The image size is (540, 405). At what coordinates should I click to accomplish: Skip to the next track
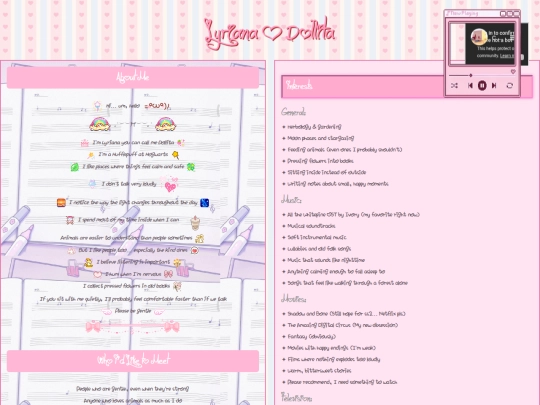[494, 85]
